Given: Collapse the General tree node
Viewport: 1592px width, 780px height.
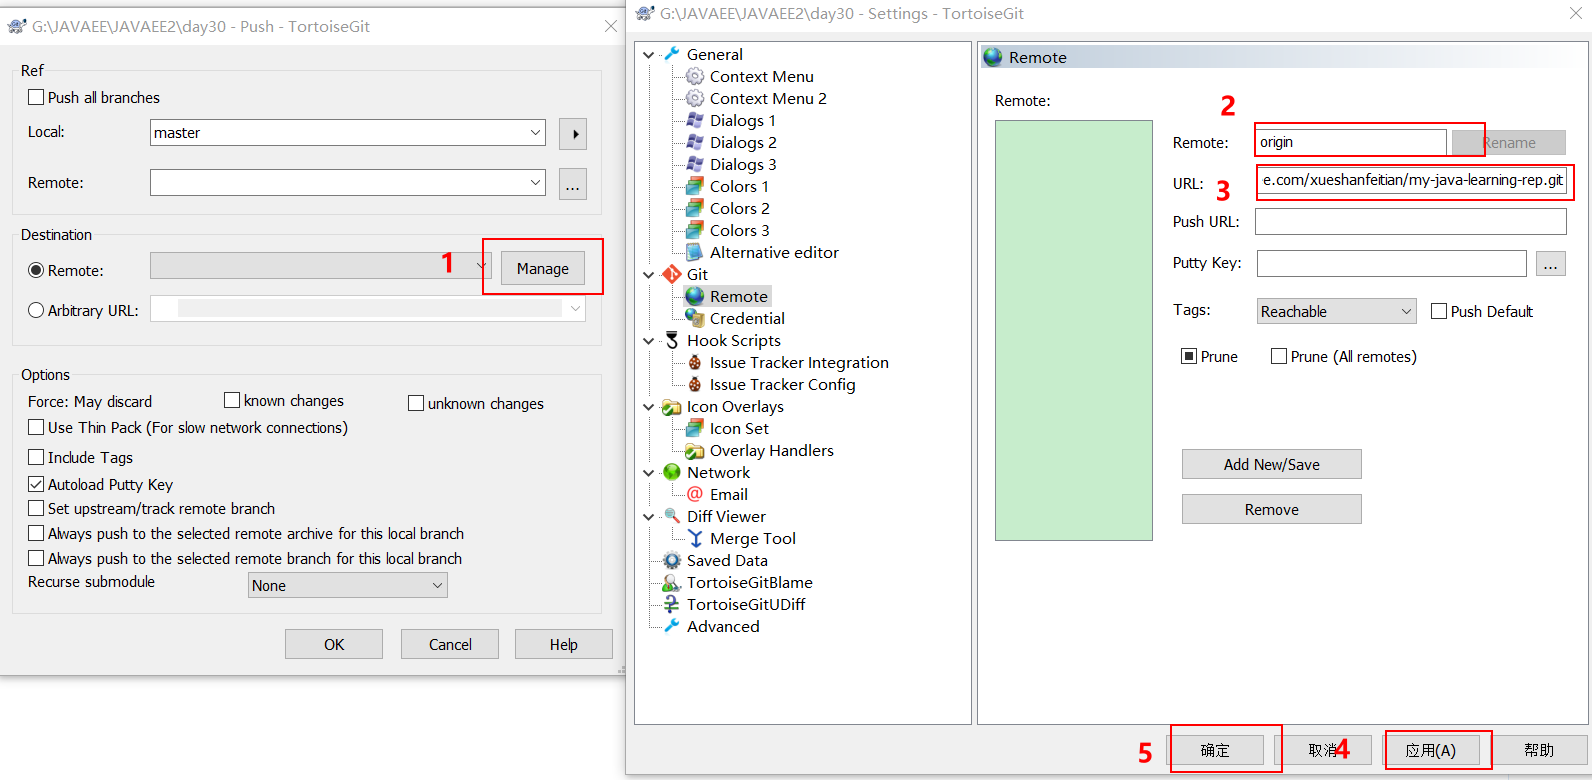Looking at the screenshot, I should (649, 55).
